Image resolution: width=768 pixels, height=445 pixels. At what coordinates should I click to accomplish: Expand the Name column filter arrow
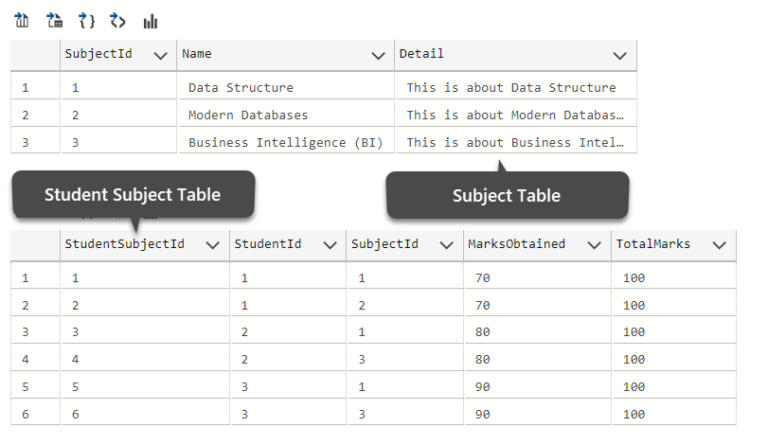(x=378, y=56)
